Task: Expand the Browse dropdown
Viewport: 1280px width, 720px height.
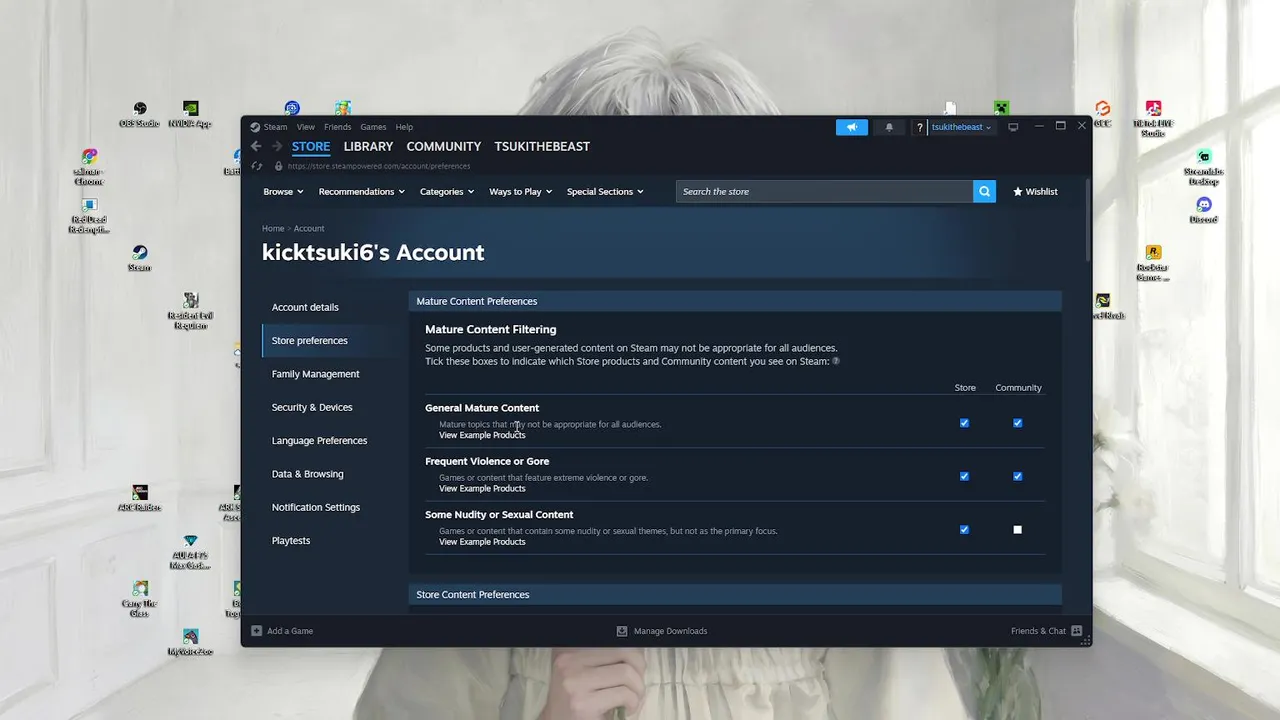Action: coord(284,191)
